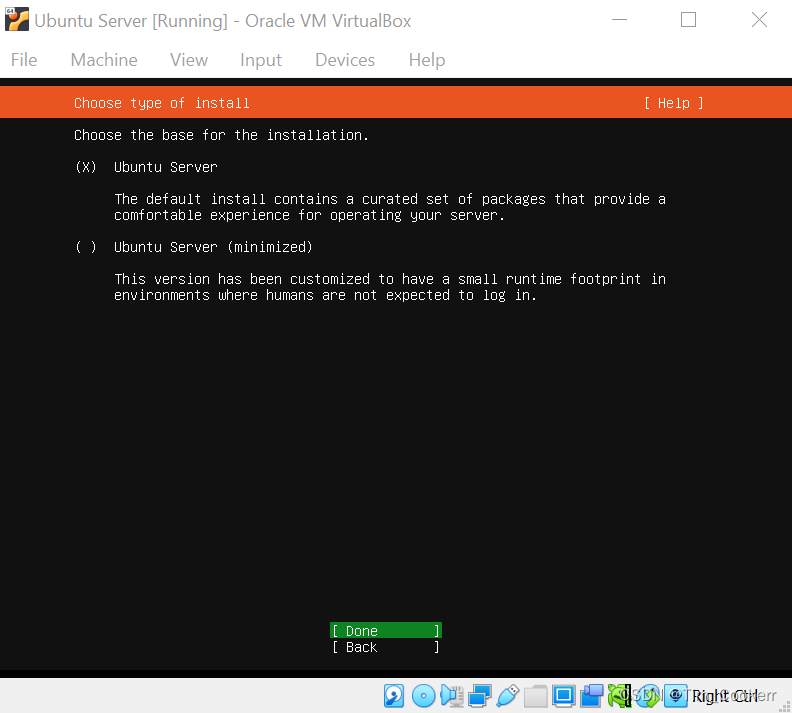Click the display settings monitor icon
Screen dimensions: 792x713
pyautogui.click(x=563, y=696)
